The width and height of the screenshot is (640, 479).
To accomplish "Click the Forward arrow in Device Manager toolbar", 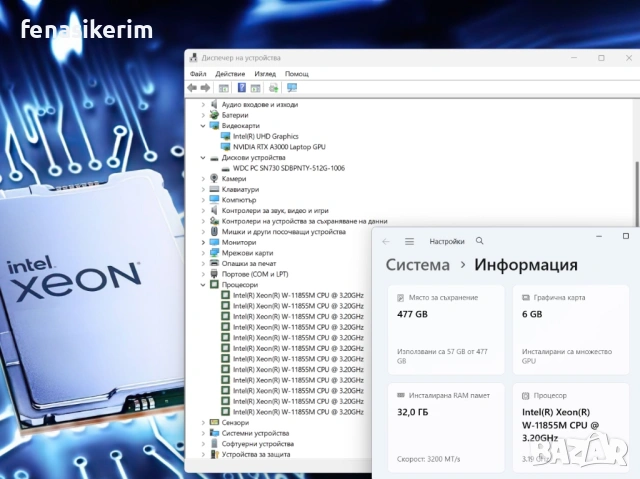I will 205,88.
